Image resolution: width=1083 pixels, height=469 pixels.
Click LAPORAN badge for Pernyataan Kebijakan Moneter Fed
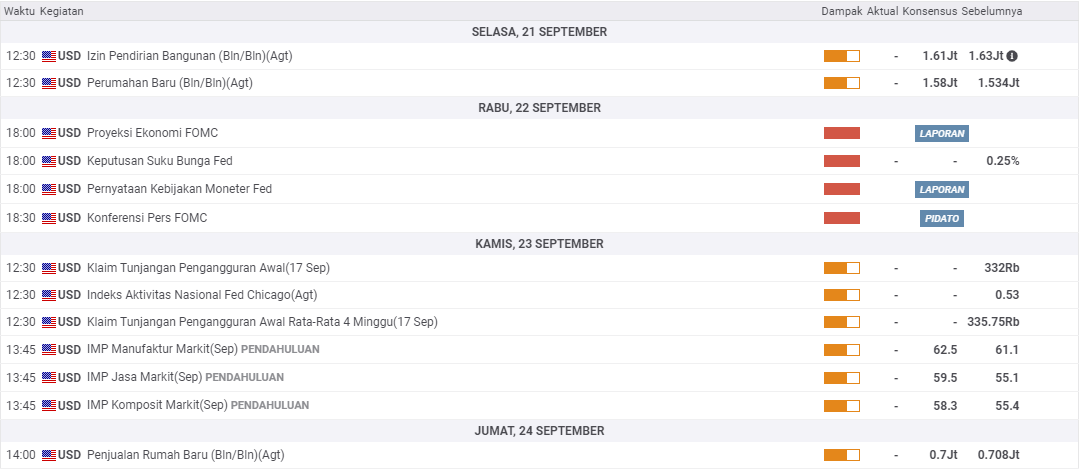941,190
